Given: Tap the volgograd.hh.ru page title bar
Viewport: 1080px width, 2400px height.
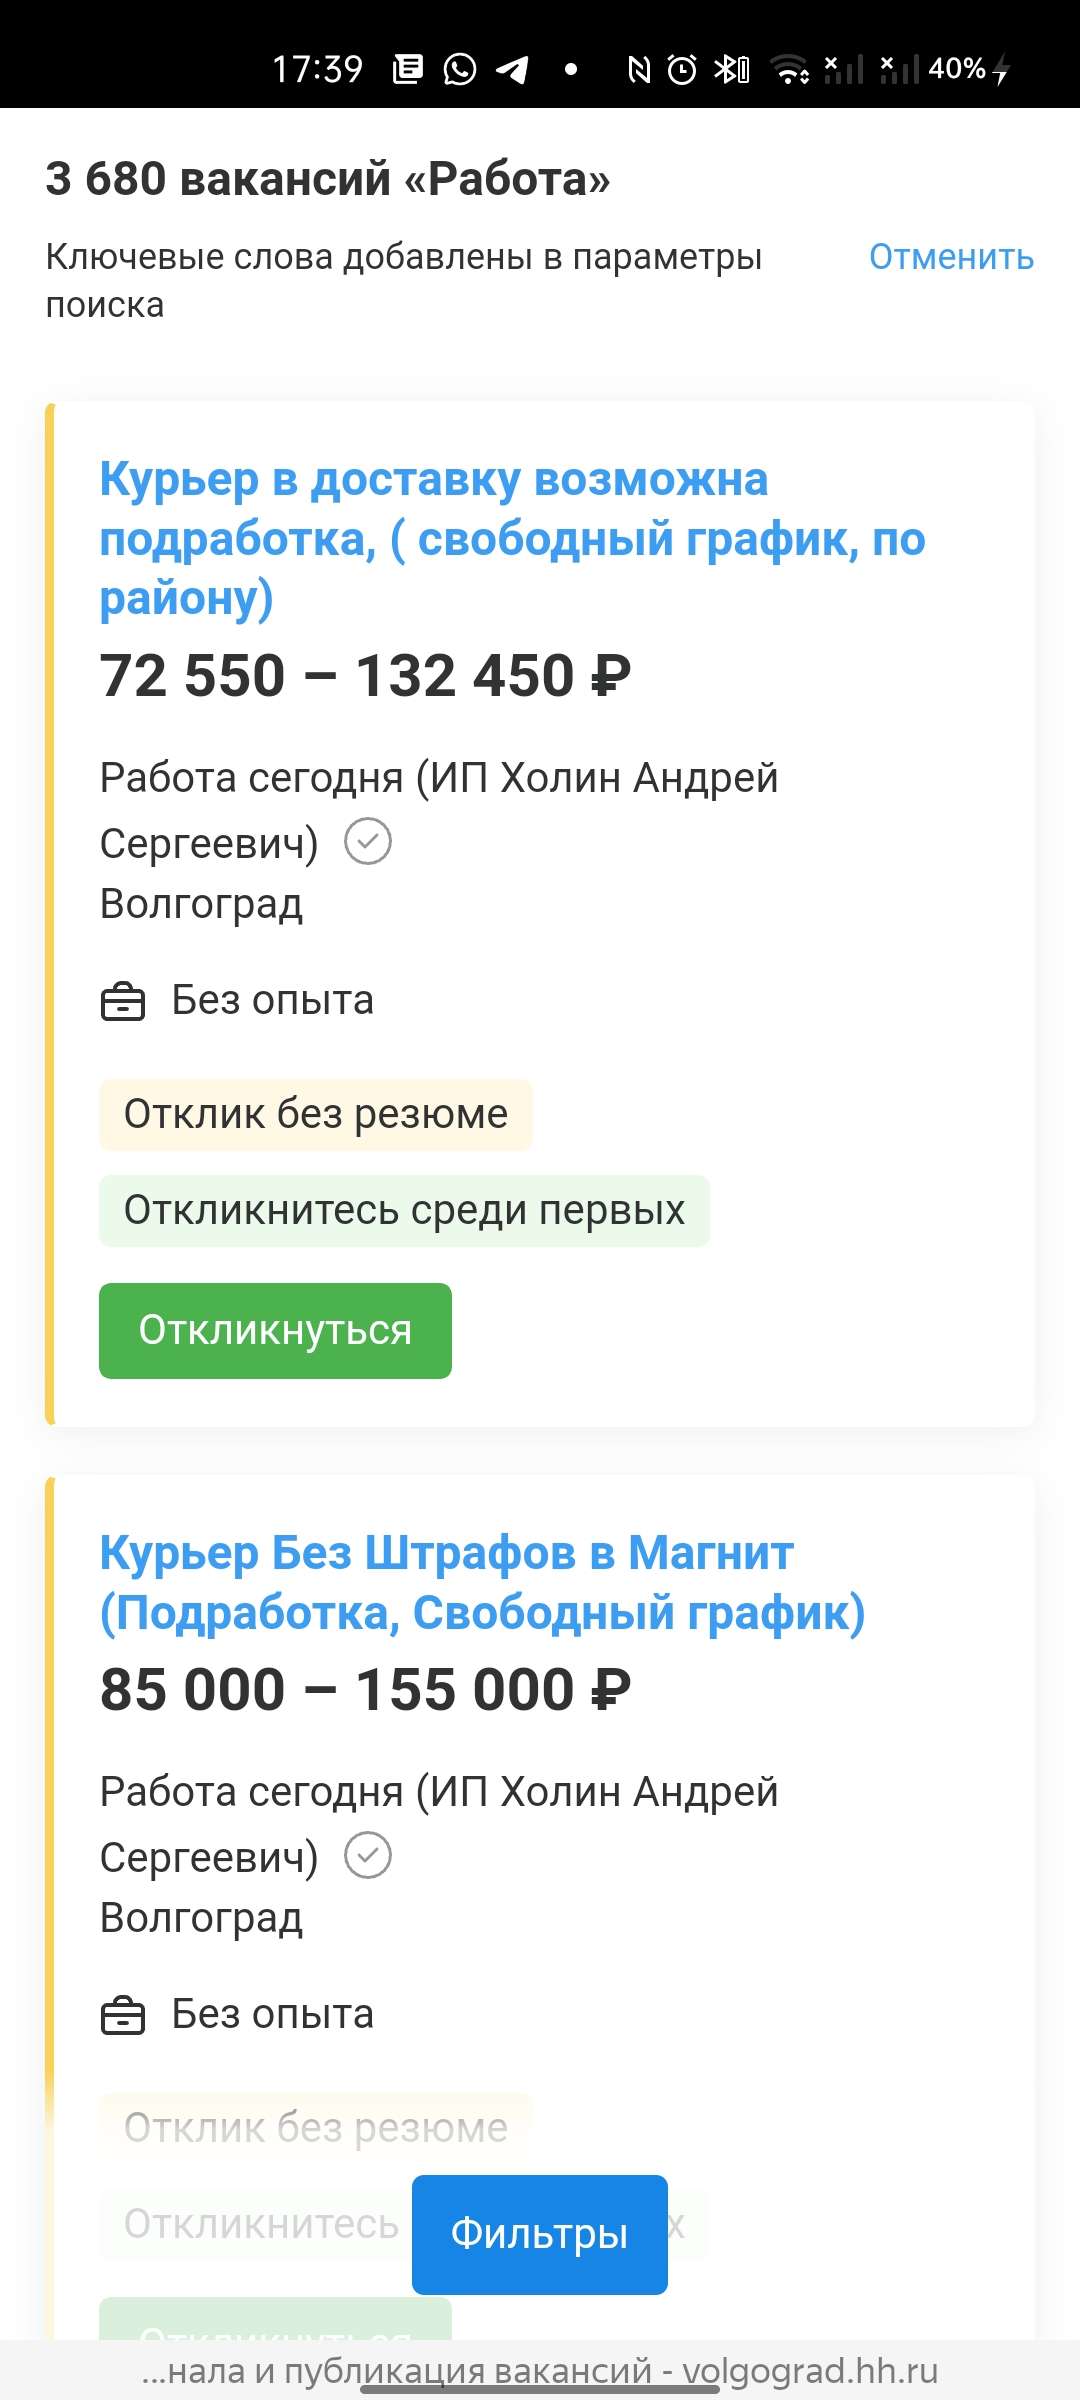Looking at the screenshot, I should point(540,2371).
